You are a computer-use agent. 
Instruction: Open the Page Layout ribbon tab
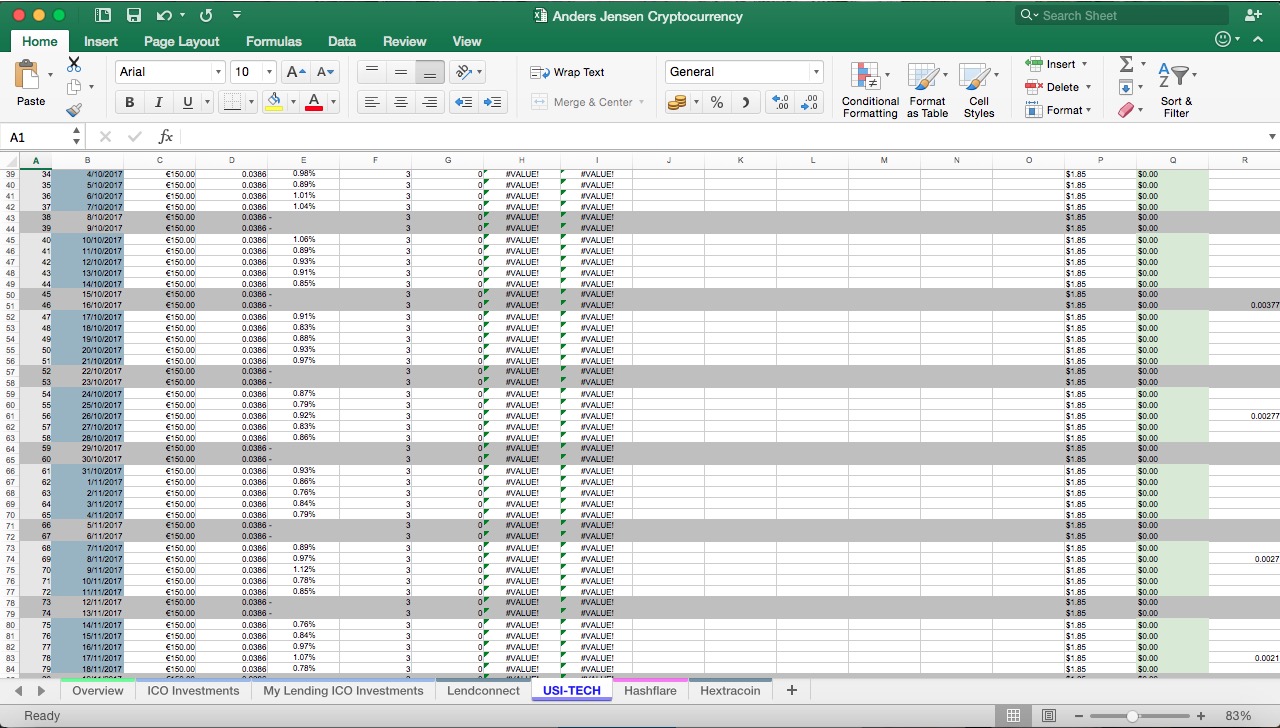point(181,41)
